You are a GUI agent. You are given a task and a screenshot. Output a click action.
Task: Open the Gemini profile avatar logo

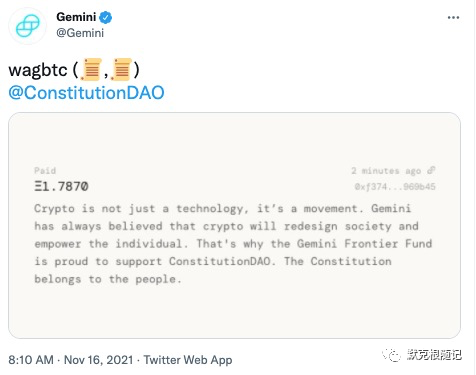[28, 26]
